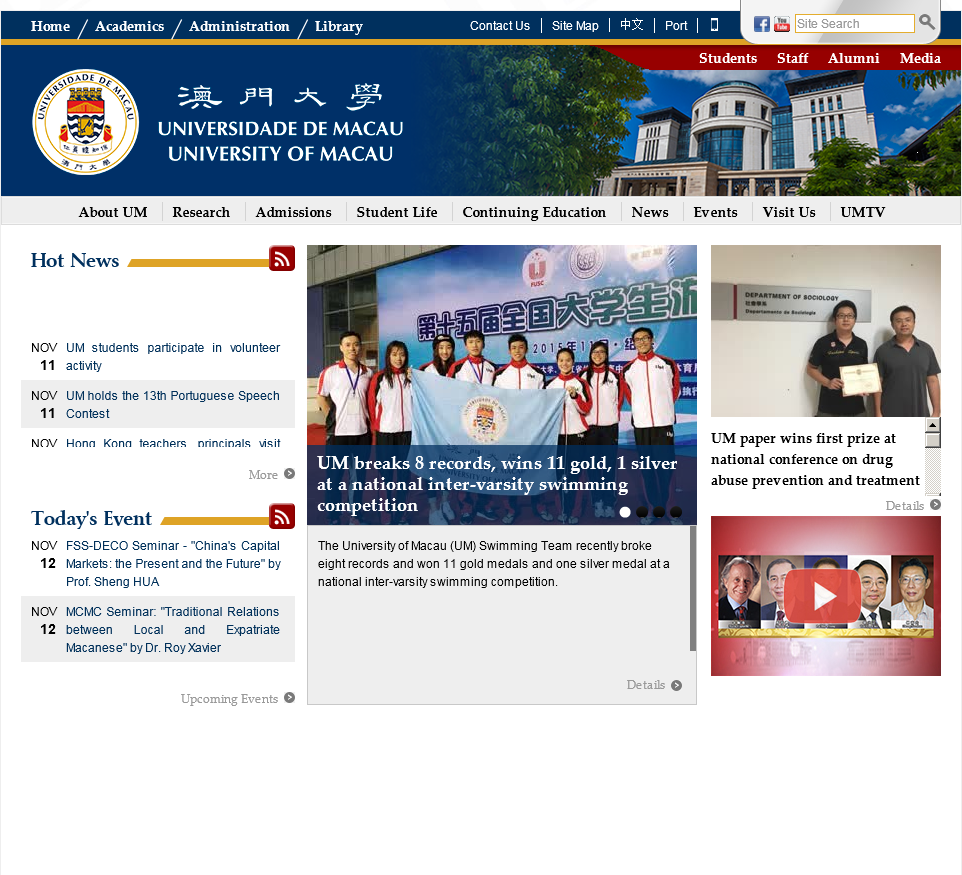Switch to the Alumni tab
Image resolution: width=962 pixels, height=875 pixels.
[853, 58]
